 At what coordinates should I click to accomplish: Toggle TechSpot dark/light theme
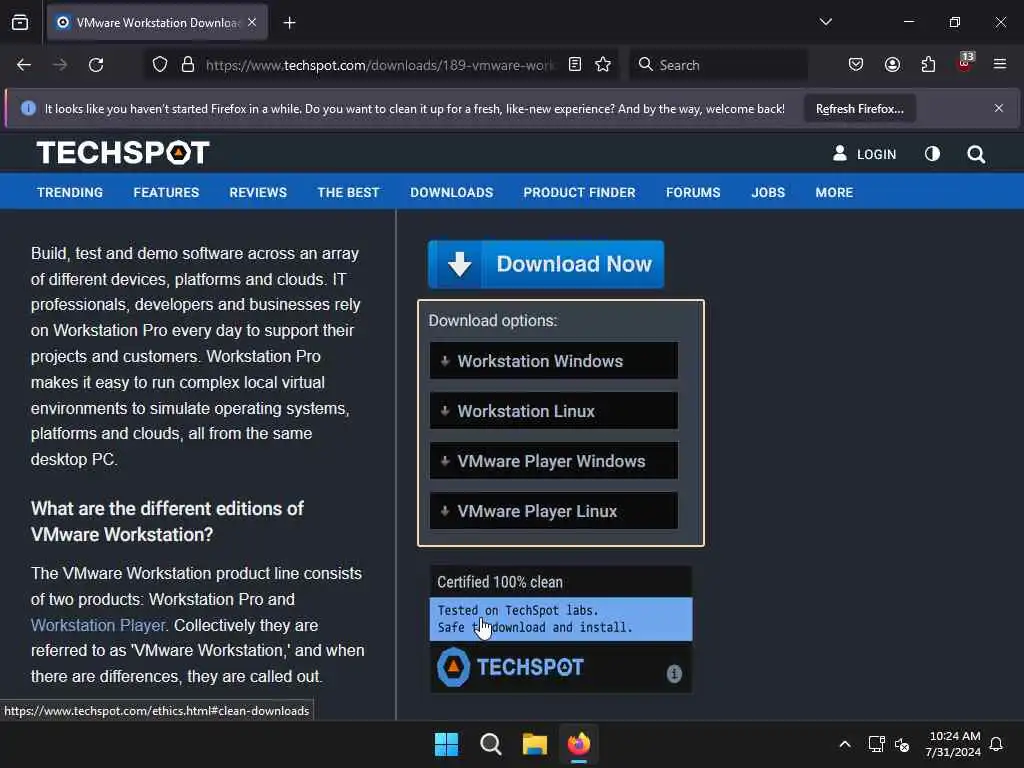(932, 154)
